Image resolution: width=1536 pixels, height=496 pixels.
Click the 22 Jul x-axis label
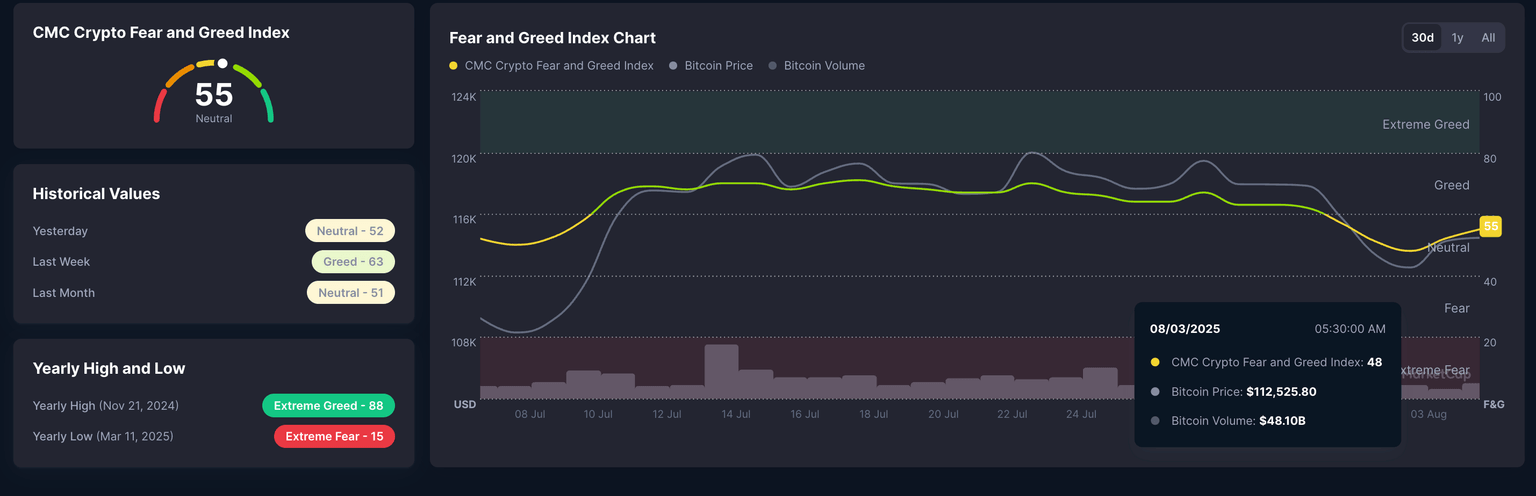[x=1012, y=414]
